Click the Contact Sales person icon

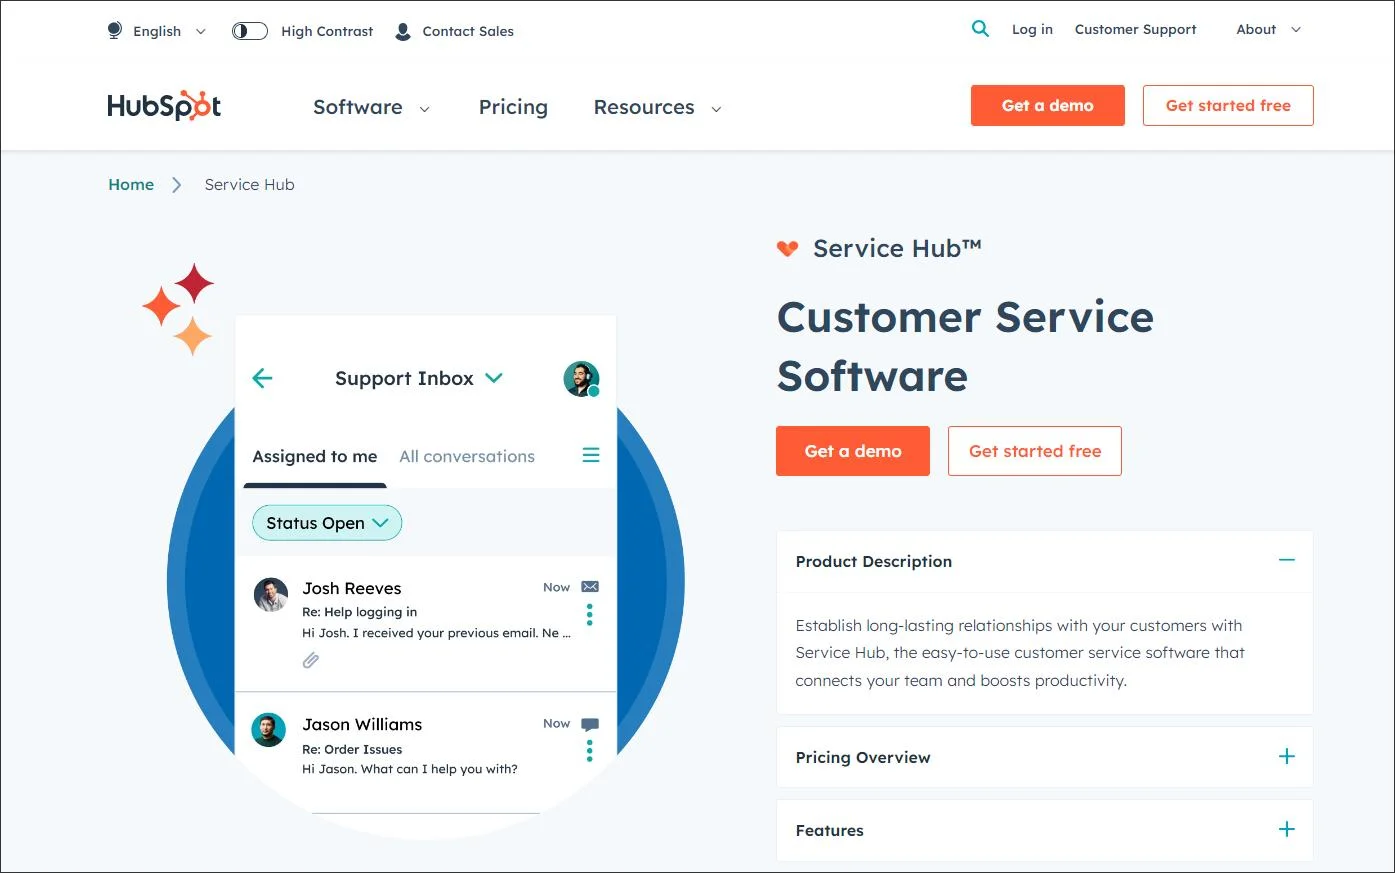[403, 31]
